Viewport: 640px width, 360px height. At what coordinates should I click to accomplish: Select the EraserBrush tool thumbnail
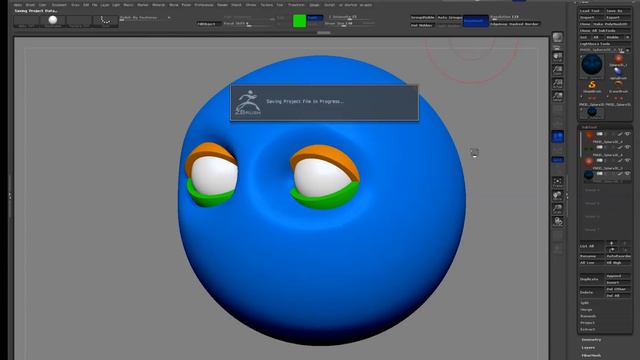point(618,85)
